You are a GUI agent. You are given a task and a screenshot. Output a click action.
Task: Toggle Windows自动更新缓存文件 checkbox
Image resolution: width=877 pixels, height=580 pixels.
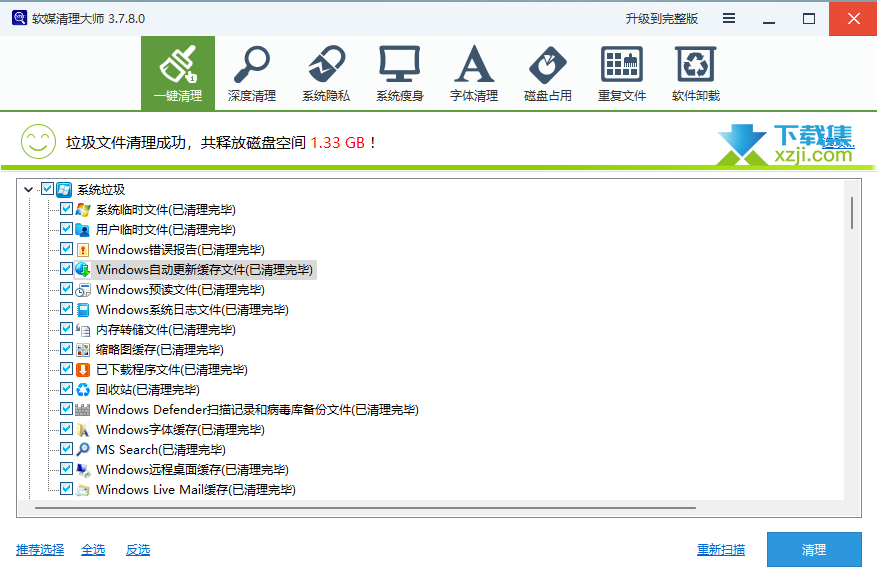(x=67, y=269)
